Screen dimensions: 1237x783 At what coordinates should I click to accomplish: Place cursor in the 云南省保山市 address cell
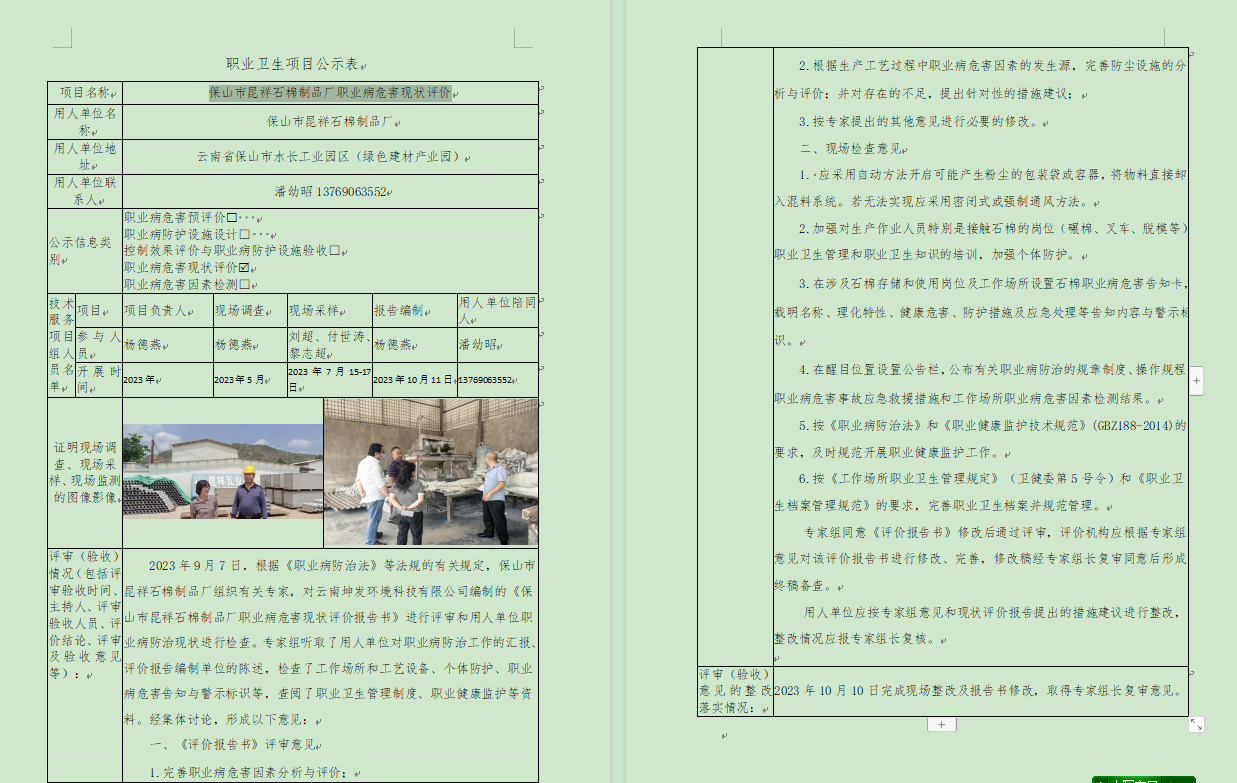pos(329,157)
